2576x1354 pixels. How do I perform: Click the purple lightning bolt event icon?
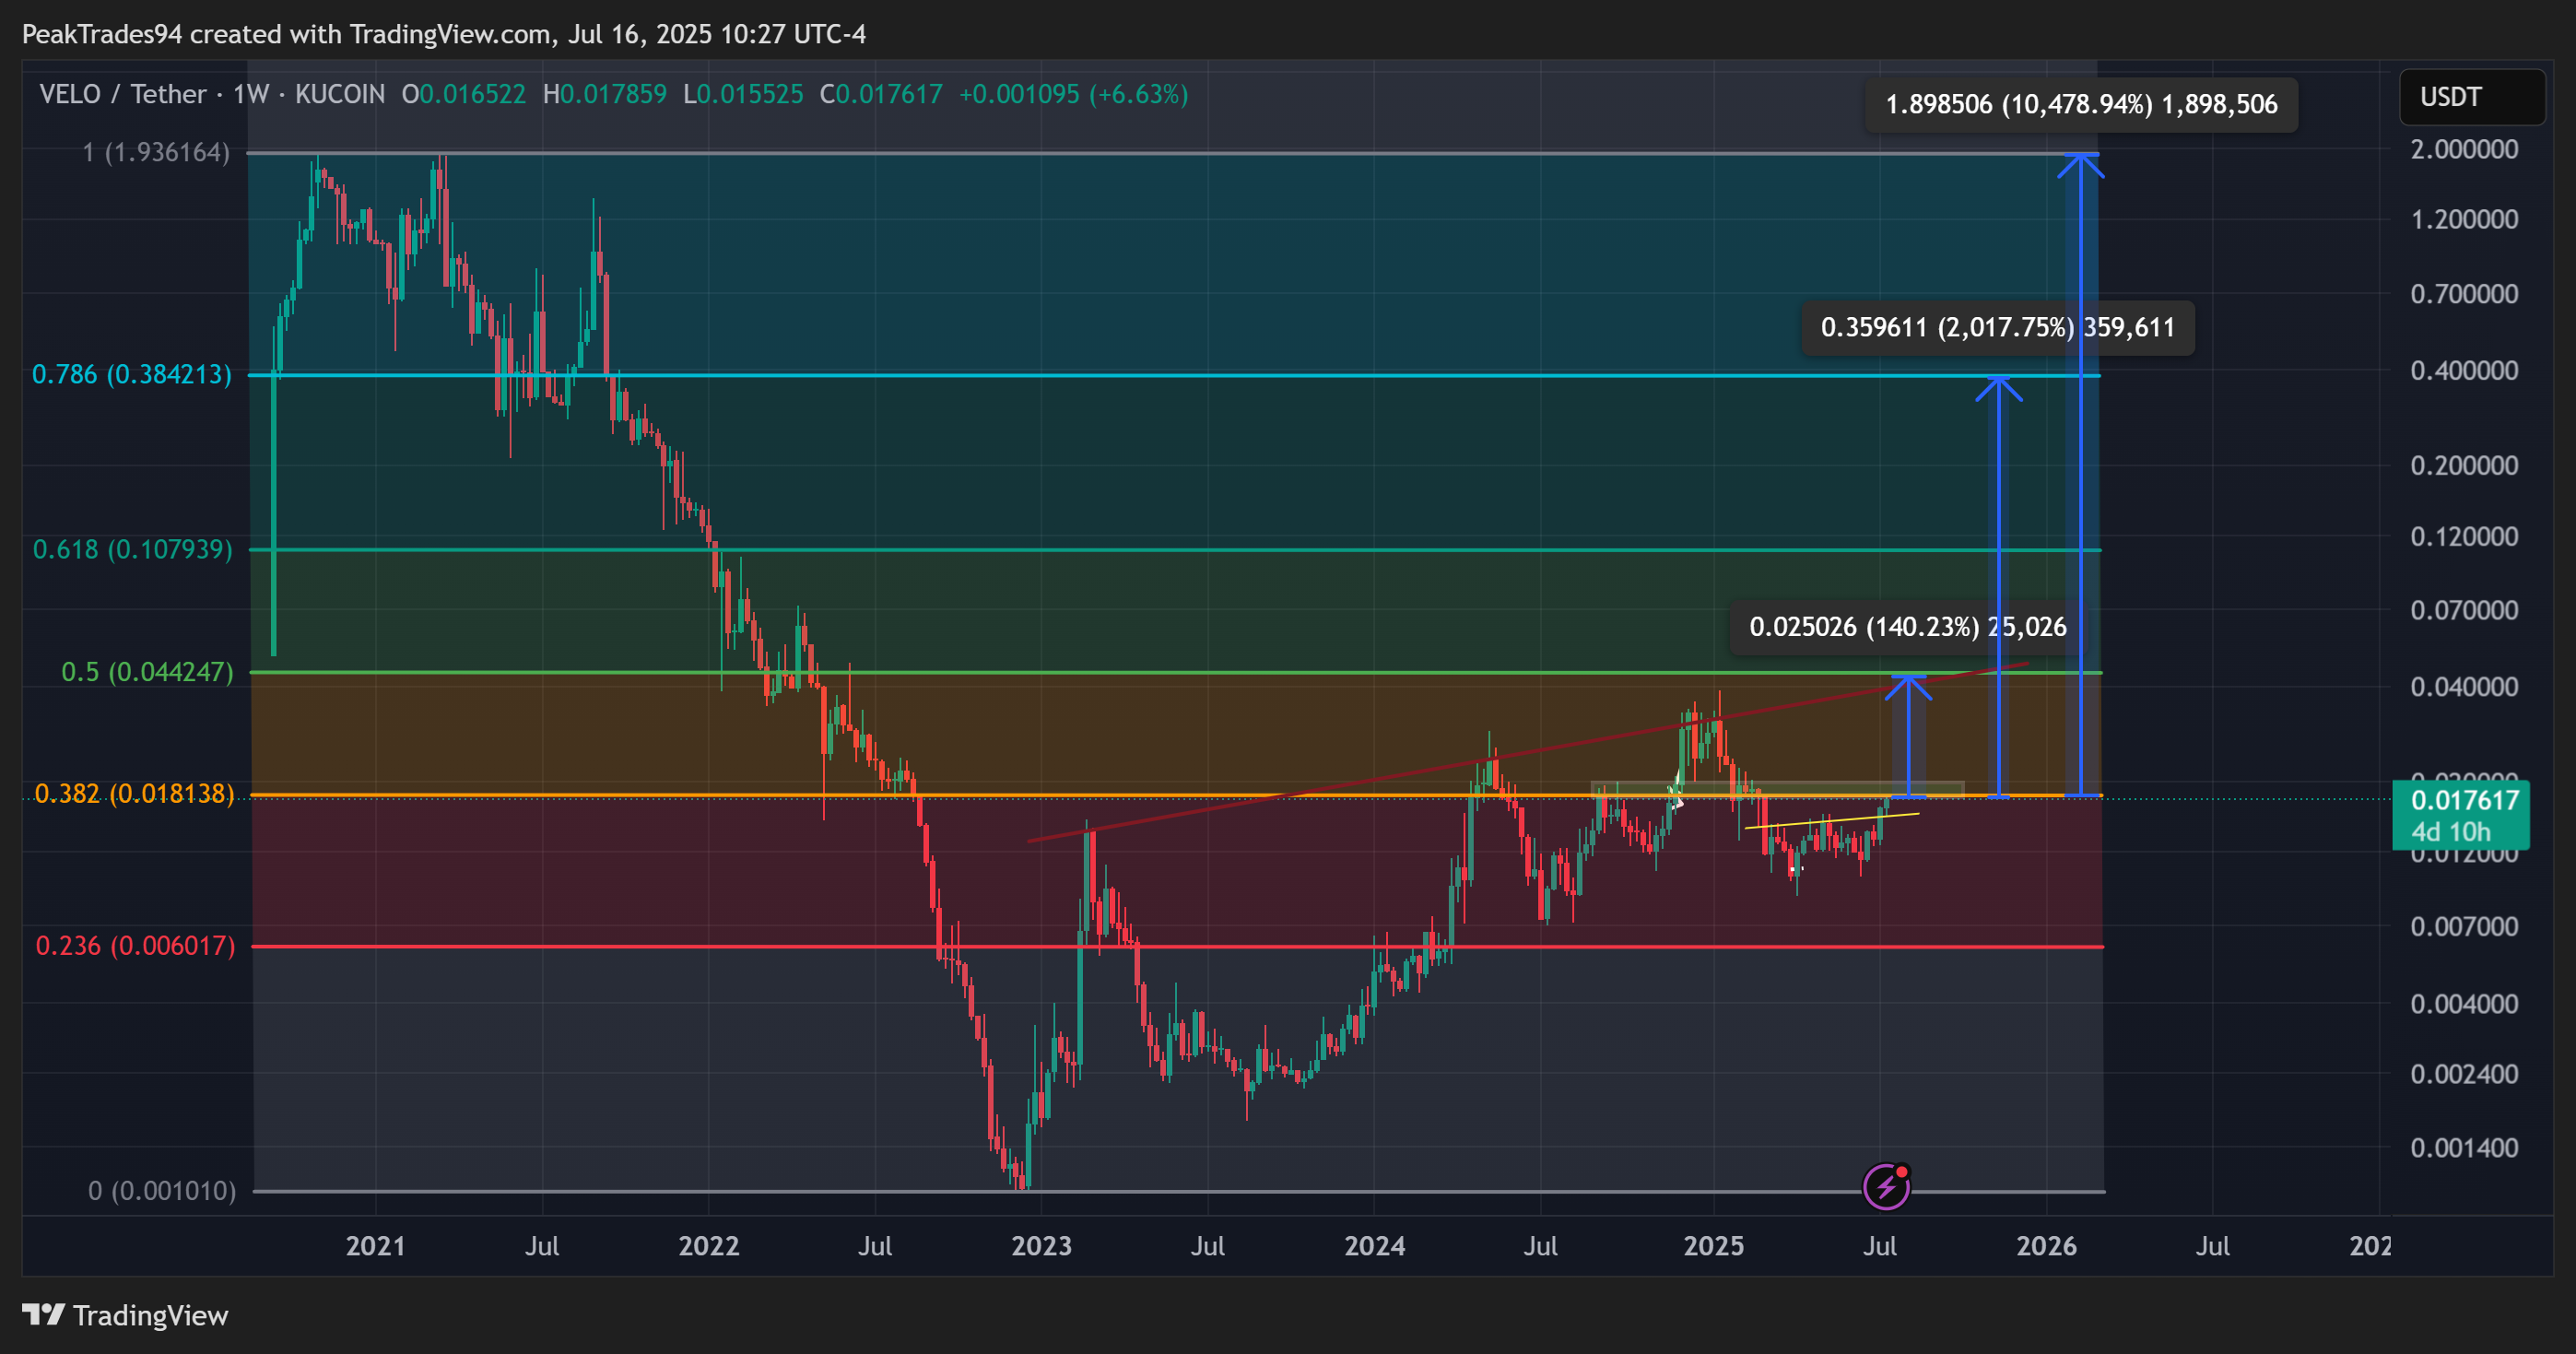click(x=1886, y=1187)
